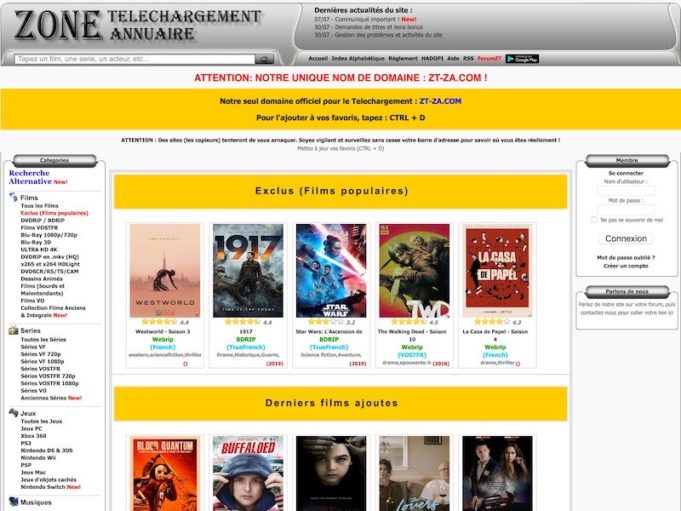Click "Mot de passe oublié ?" link
Image resolution: width=681 pixels, height=511 pixels.
[626, 257]
